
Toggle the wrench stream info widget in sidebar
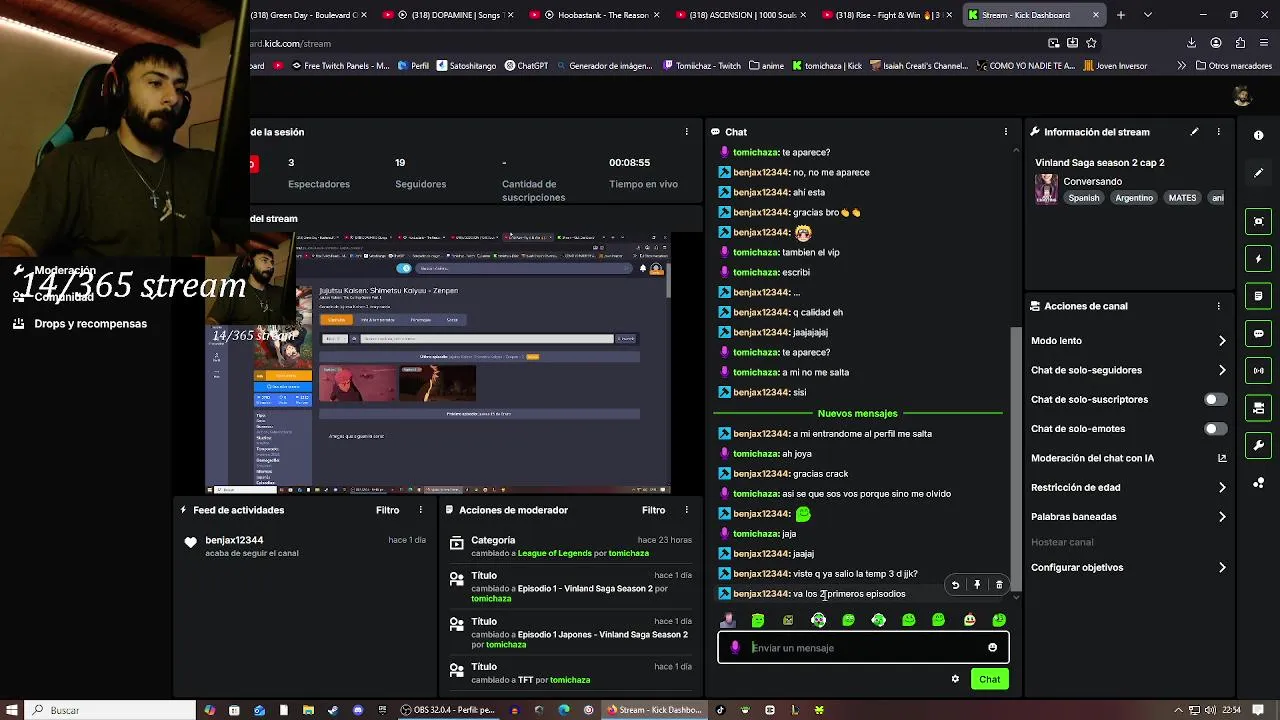pos(1258,445)
